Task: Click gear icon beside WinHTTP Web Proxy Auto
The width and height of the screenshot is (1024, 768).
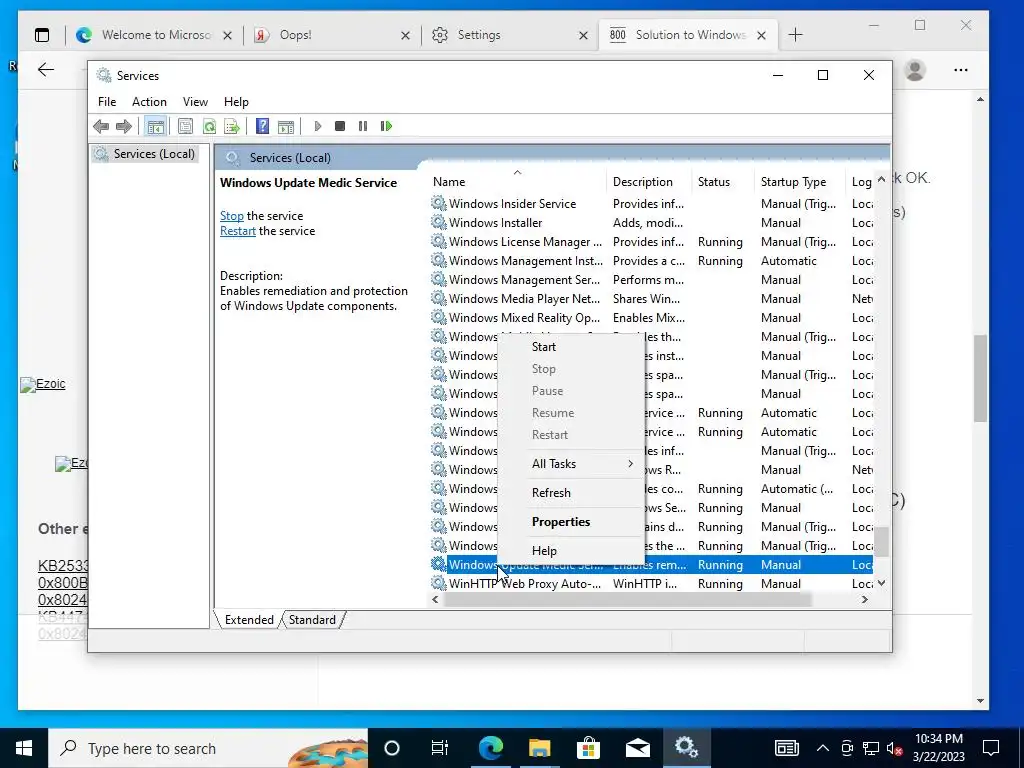Action: (439, 583)
